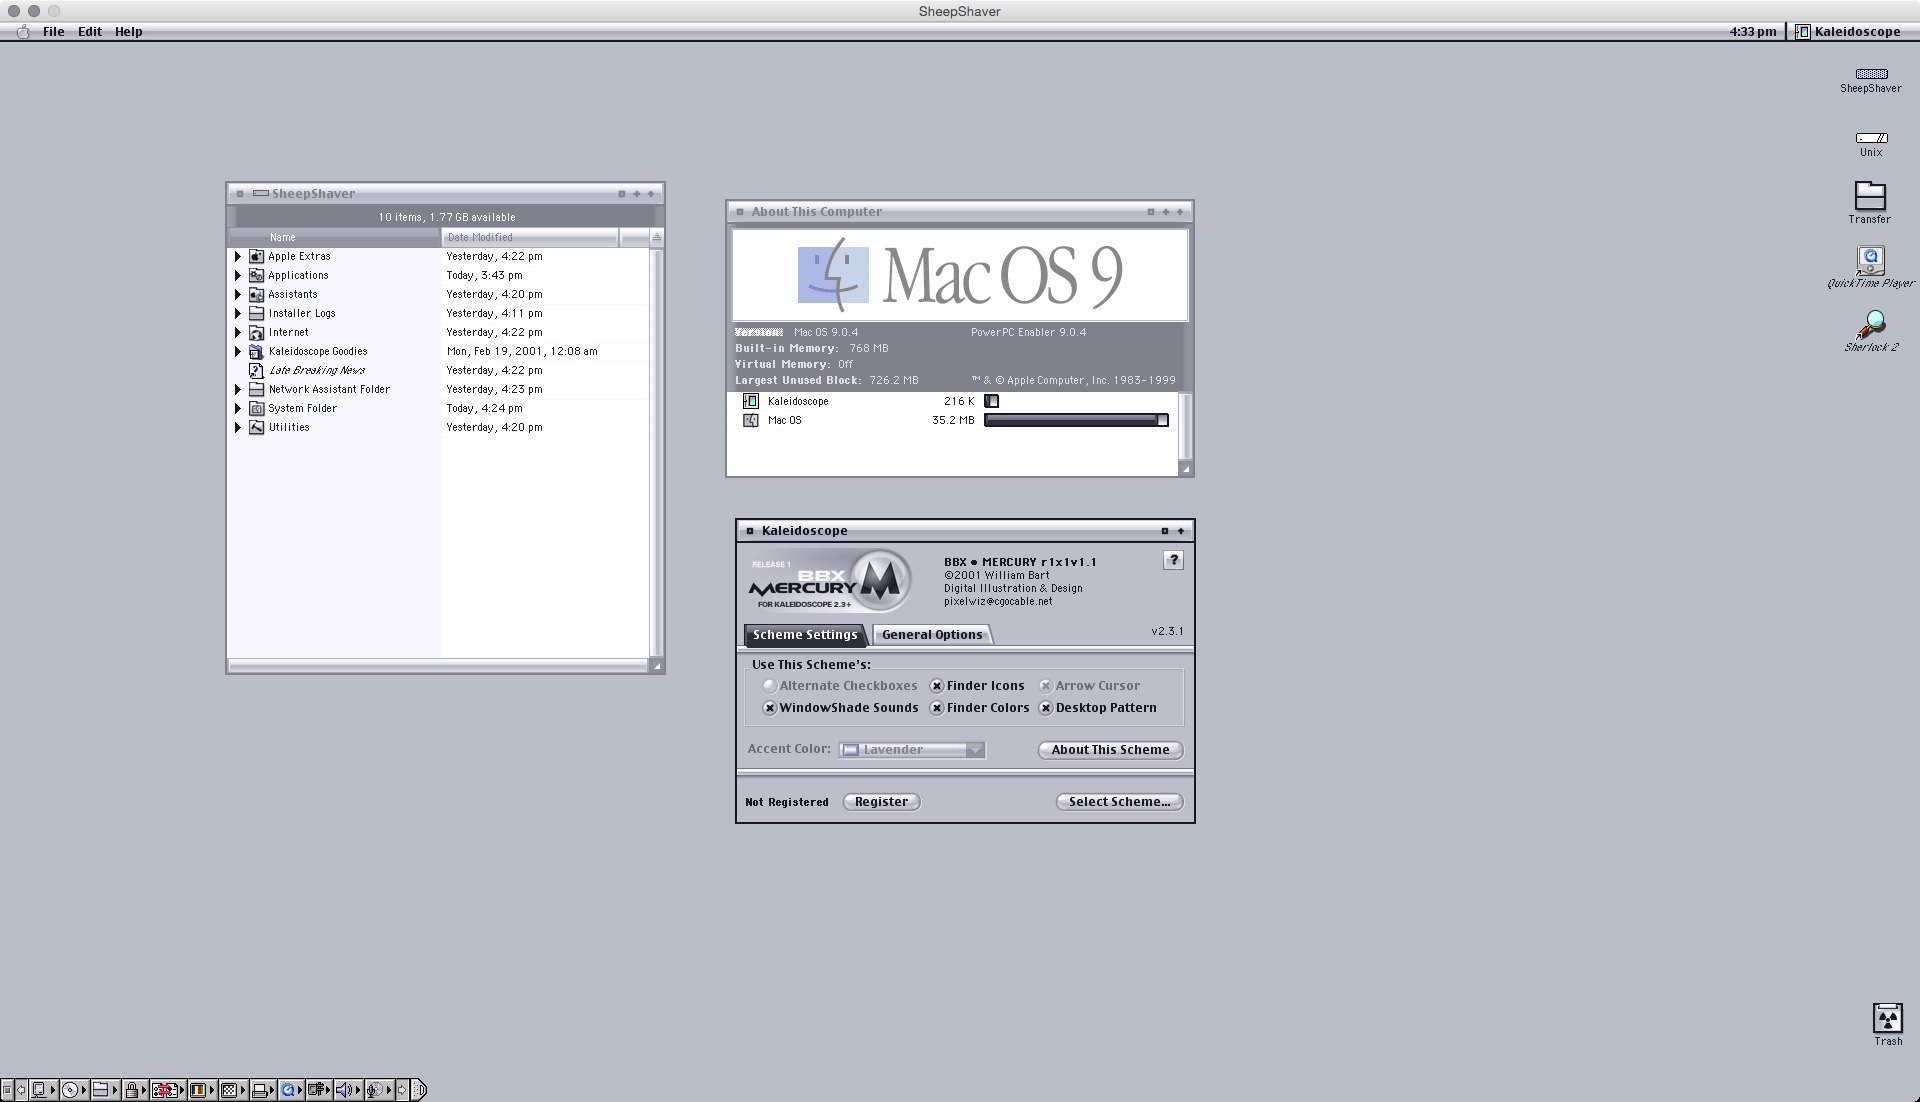Open the Accent Color Lavender dropdown
Viewport: 1920px width, 1102px height.
(x=912, y=750)
